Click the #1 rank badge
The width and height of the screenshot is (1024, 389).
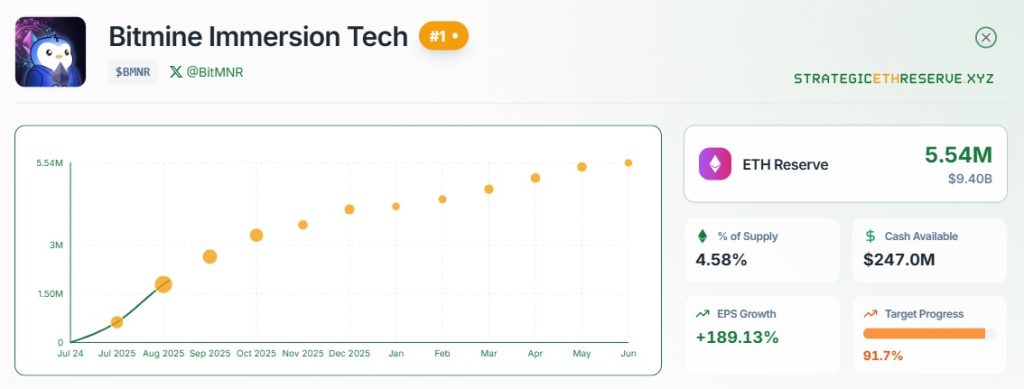(x=443, y=36)
